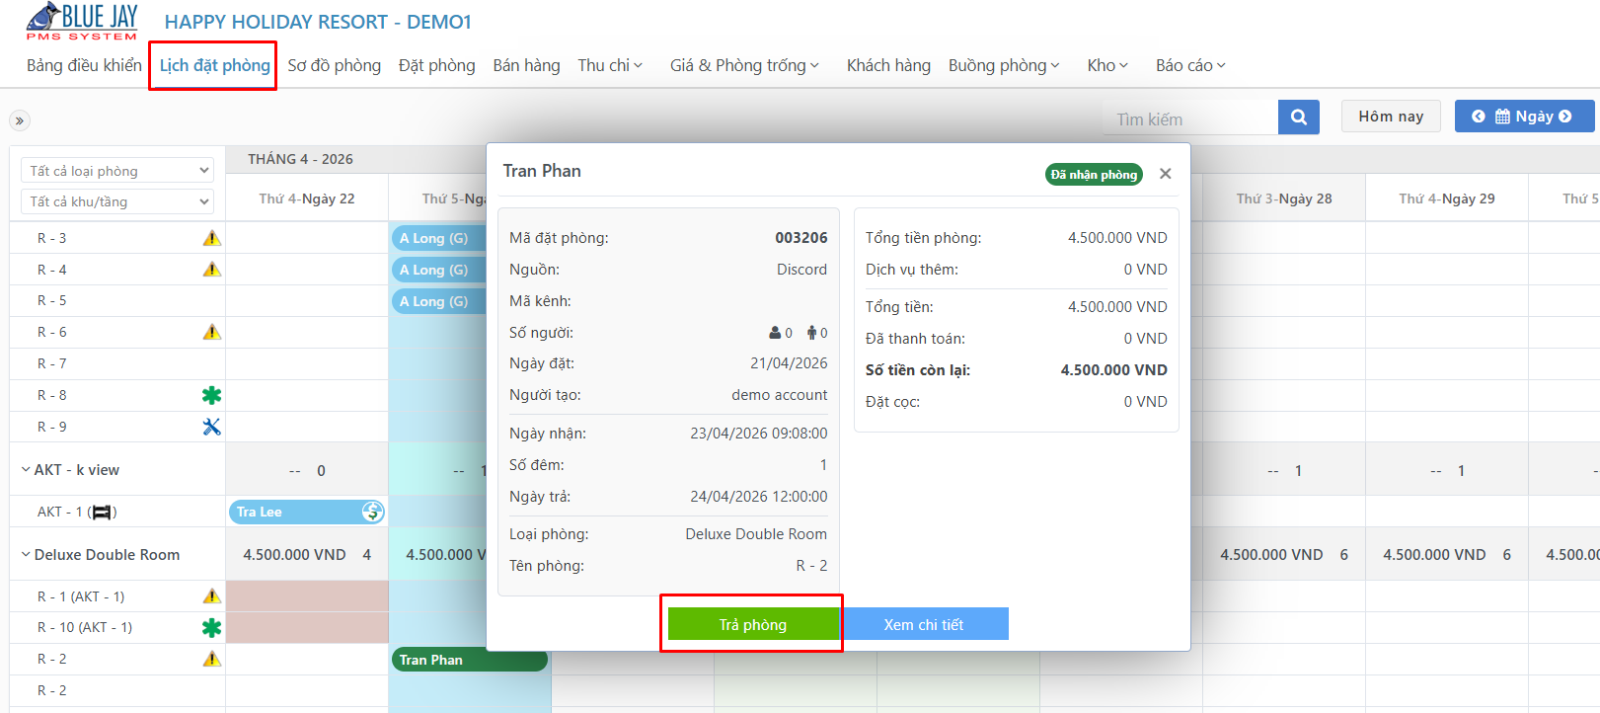The image size is (1600, 713).
Task: Close the Tran Phan booking popup
Action: pos(1165,174)
